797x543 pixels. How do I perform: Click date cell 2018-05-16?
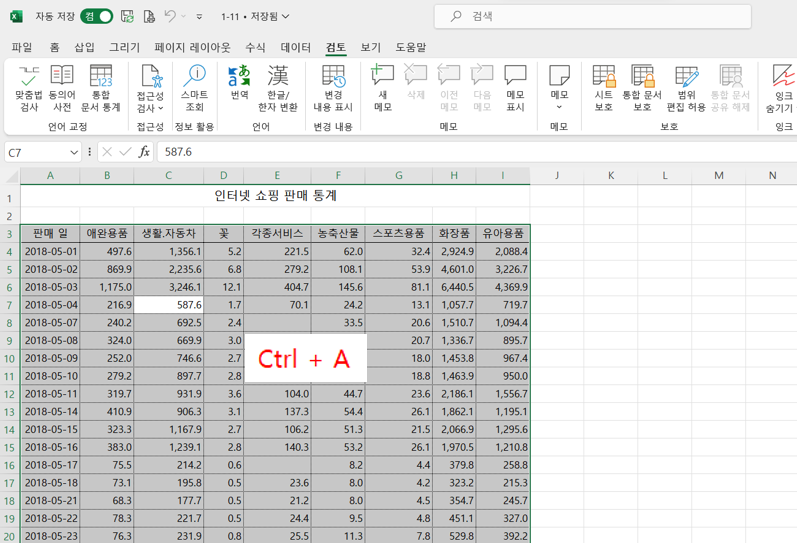click(x=50, y=447)
